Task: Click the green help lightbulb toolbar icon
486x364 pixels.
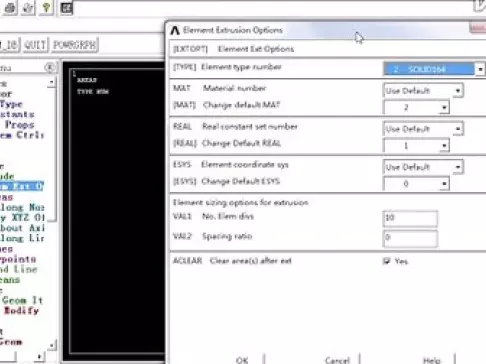Action: [x=46, y=8]
